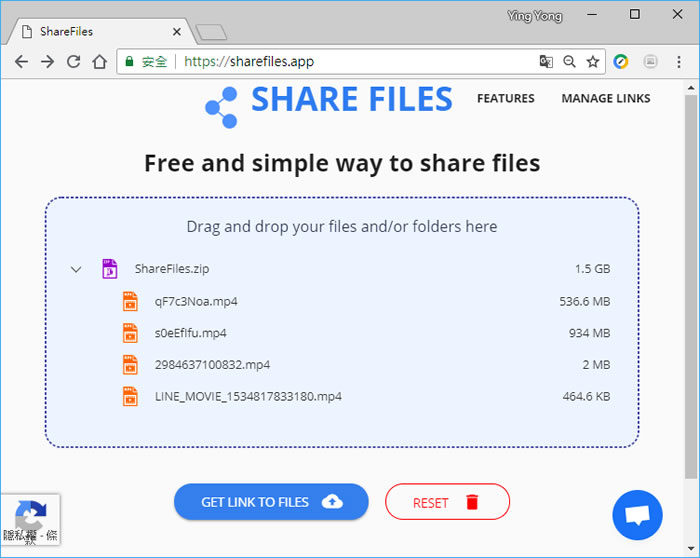Click the scrollbar up arrow
Screen dimensions: 700x558
pyautogui.click(x=691, y=88)
